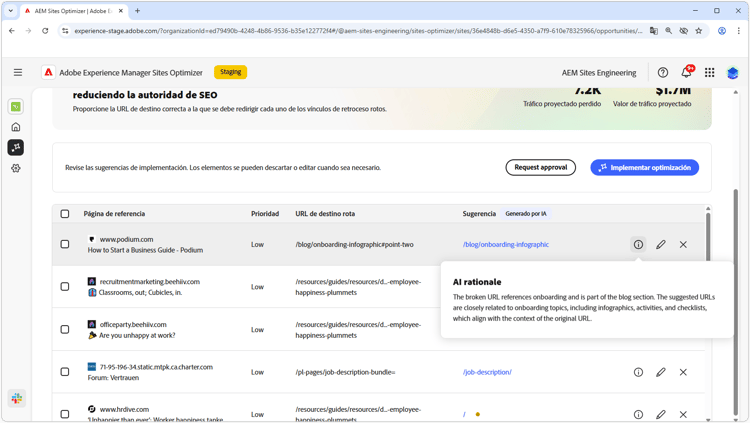
Task: Click www.podium.com referring page text
Action: 126,239
